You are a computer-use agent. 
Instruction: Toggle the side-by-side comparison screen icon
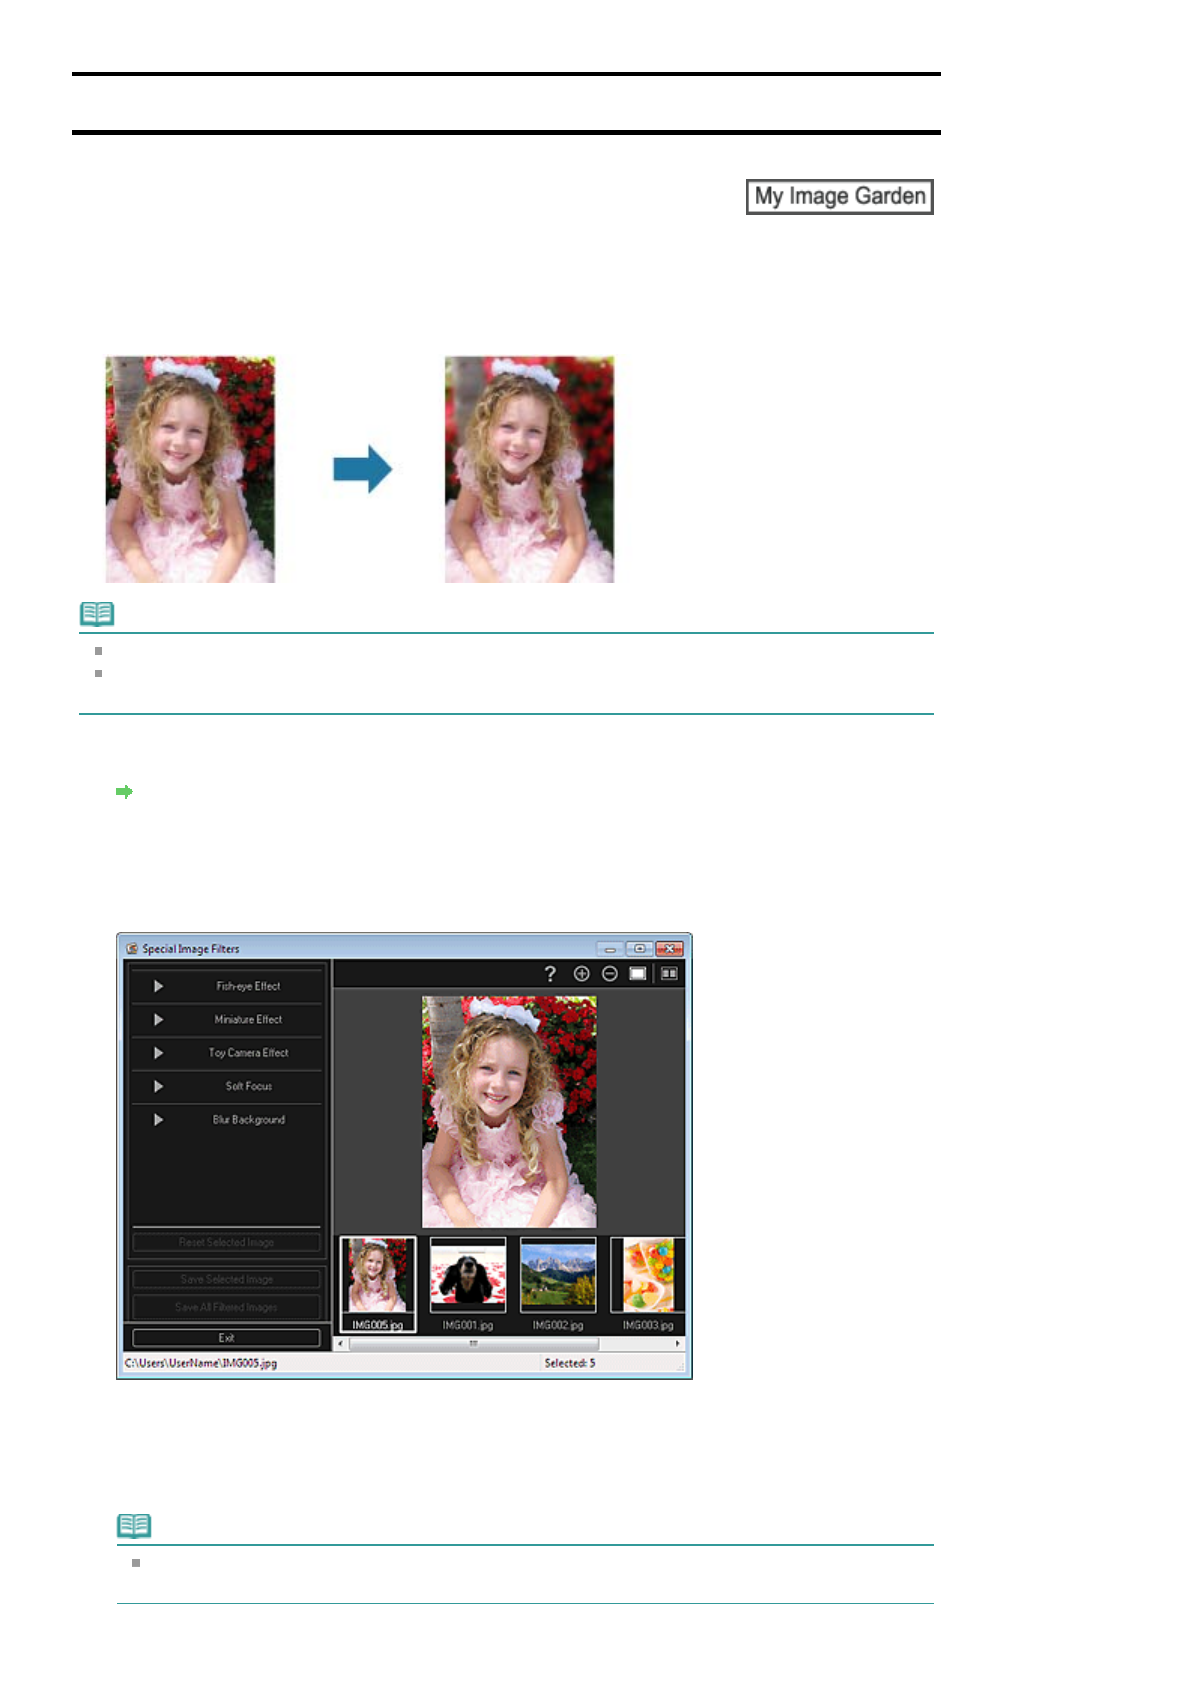click(669, 973)
